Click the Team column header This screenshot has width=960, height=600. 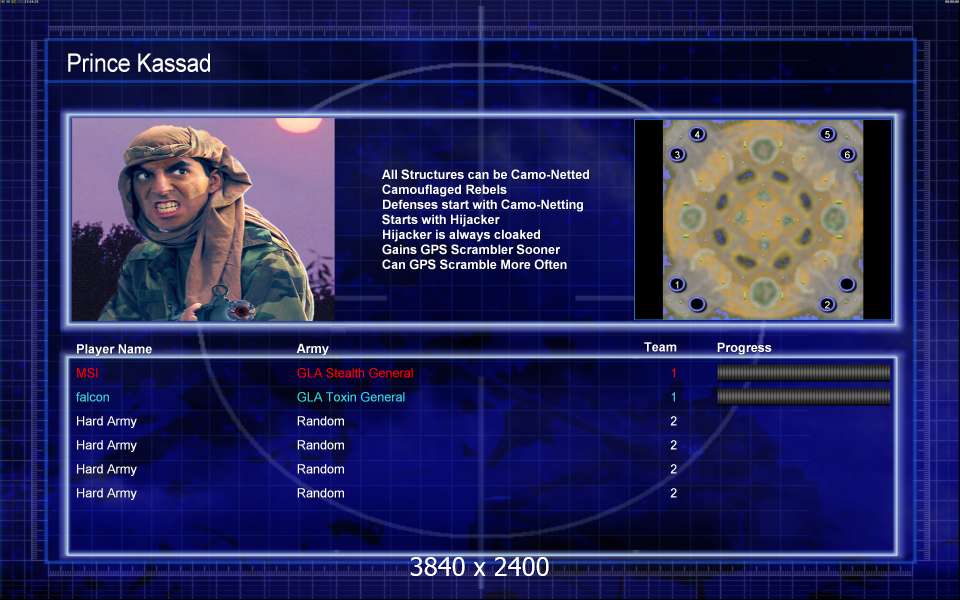[660, 347]
